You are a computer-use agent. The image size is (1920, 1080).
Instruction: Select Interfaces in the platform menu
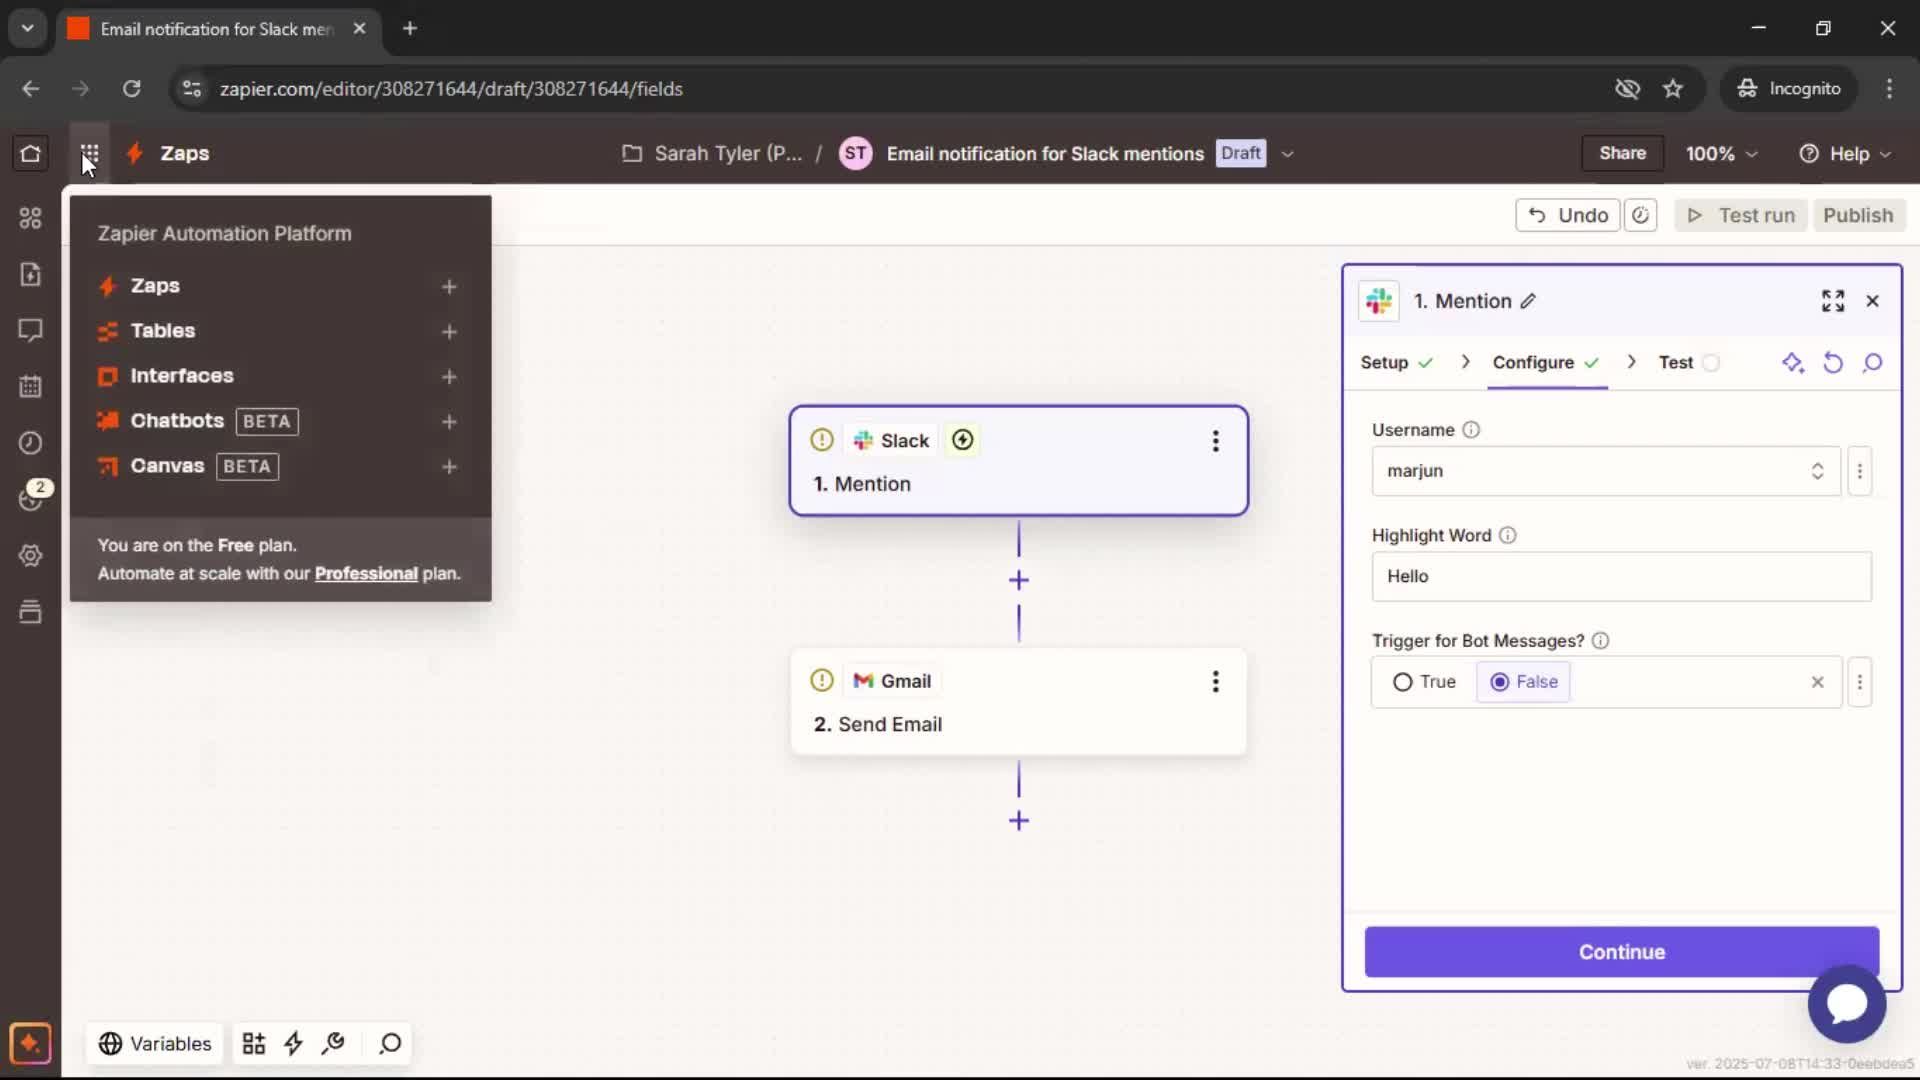pos(182,376)
